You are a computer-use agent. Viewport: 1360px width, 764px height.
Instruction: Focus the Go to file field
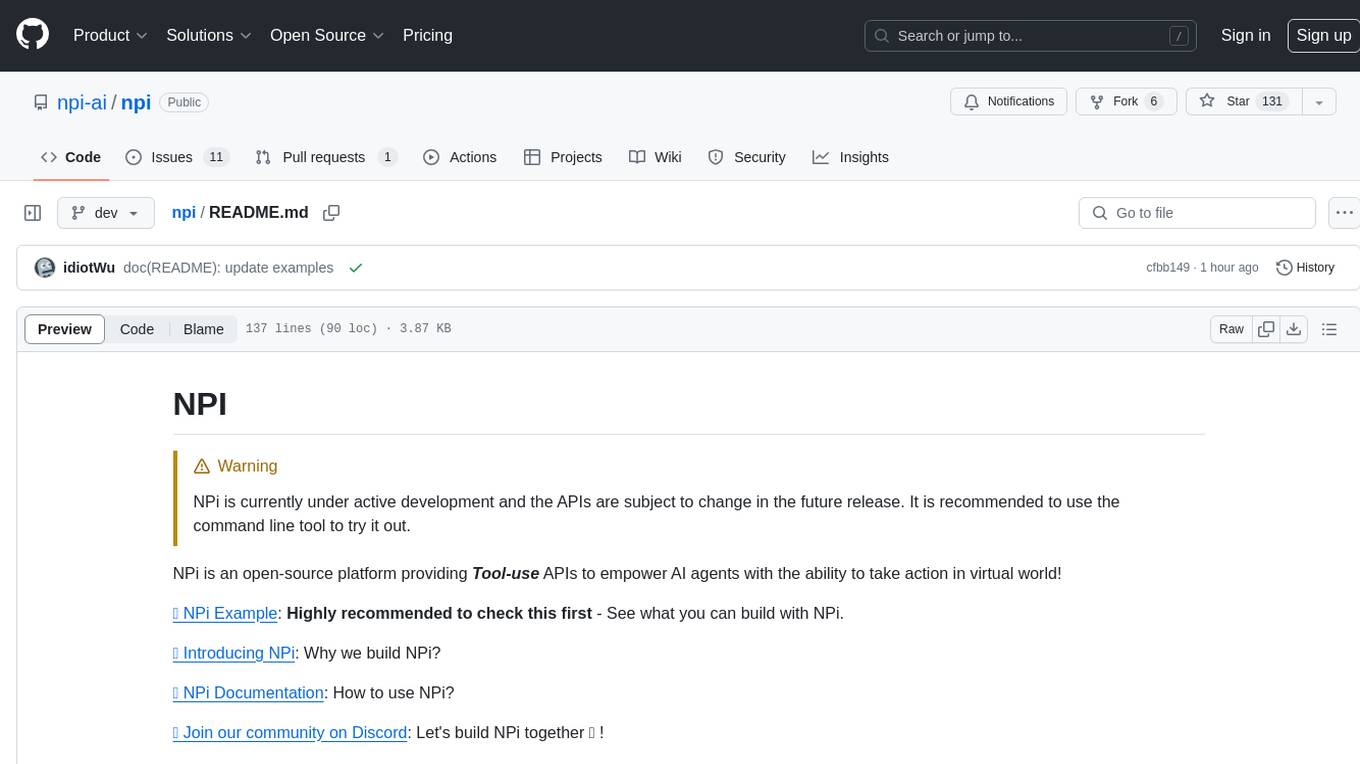1197,213
